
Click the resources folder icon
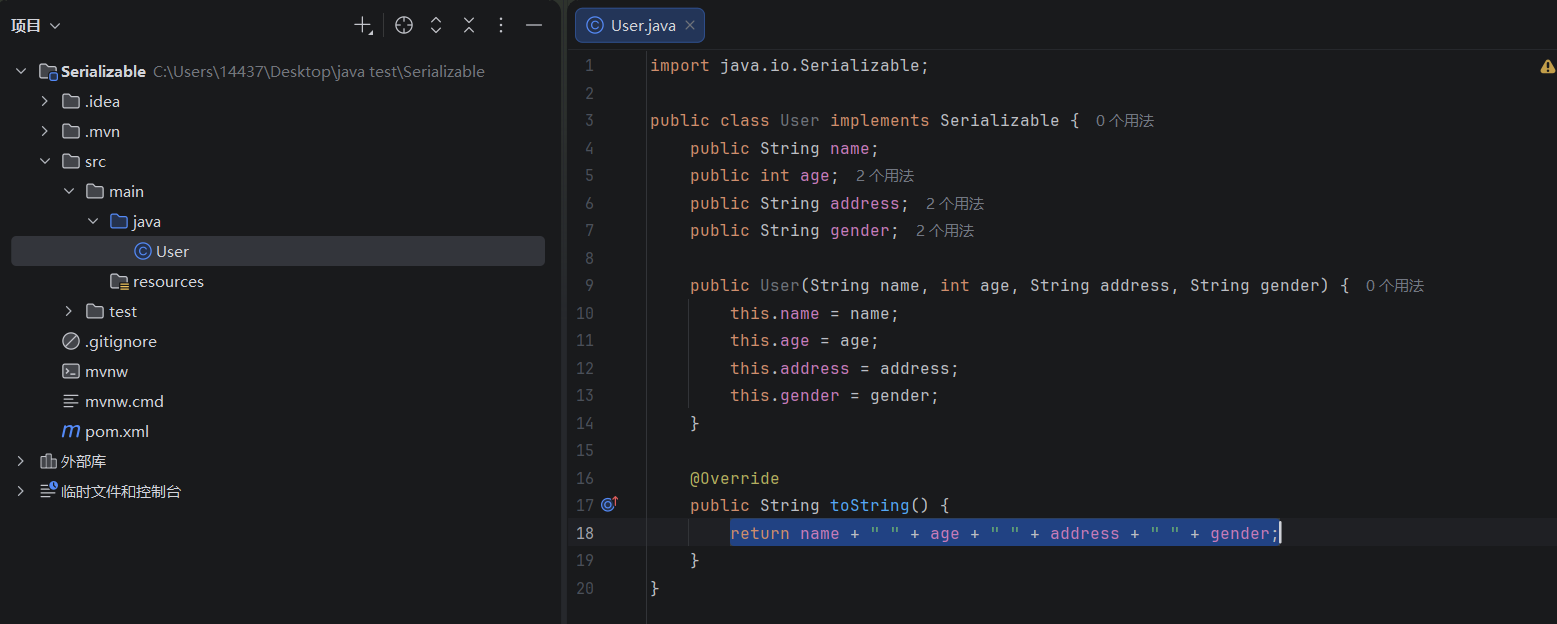119,281
